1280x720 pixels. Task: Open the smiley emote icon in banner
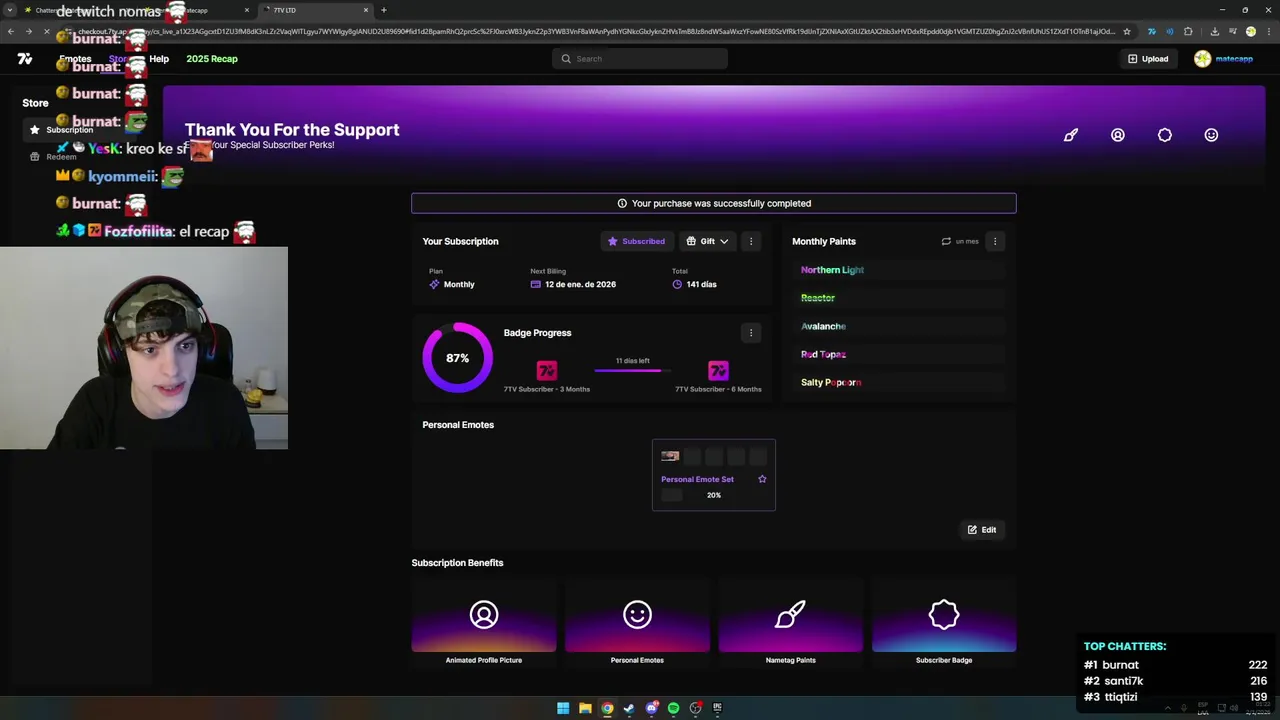coord(1211,135)
